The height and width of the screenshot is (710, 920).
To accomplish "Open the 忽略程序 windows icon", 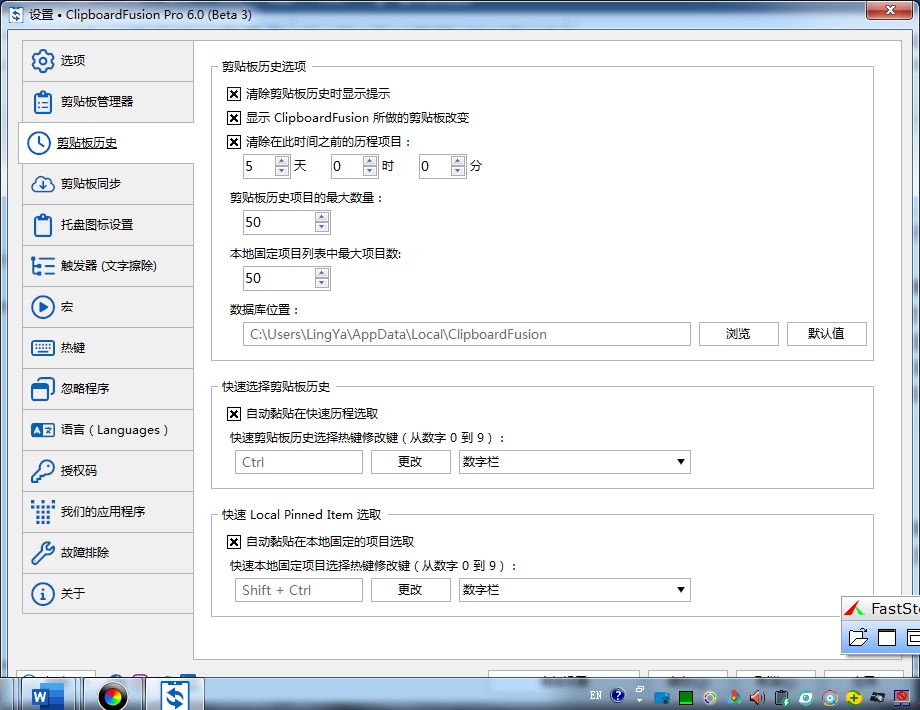I will tap(43, 388).
